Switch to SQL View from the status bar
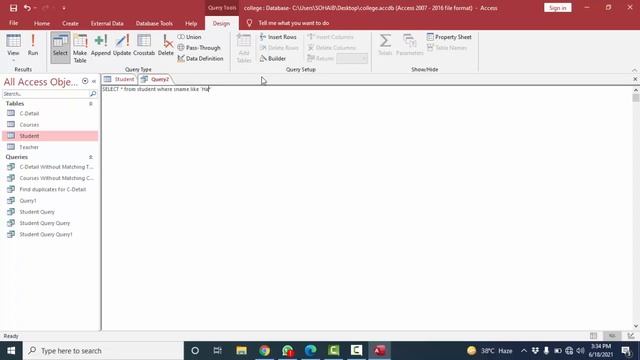The image size is (640, 360). click(x=612, y=336)
